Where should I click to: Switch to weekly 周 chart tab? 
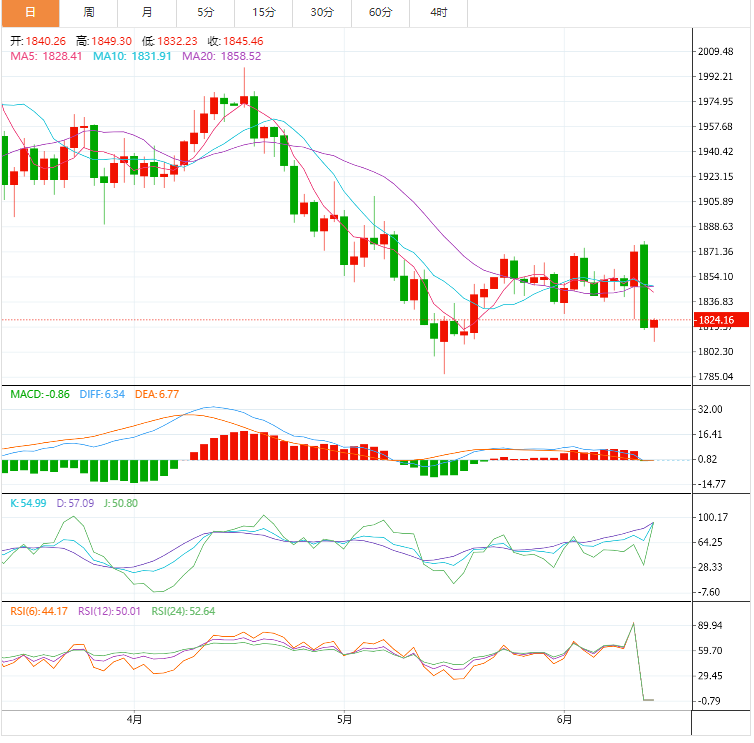pos(88,13)
